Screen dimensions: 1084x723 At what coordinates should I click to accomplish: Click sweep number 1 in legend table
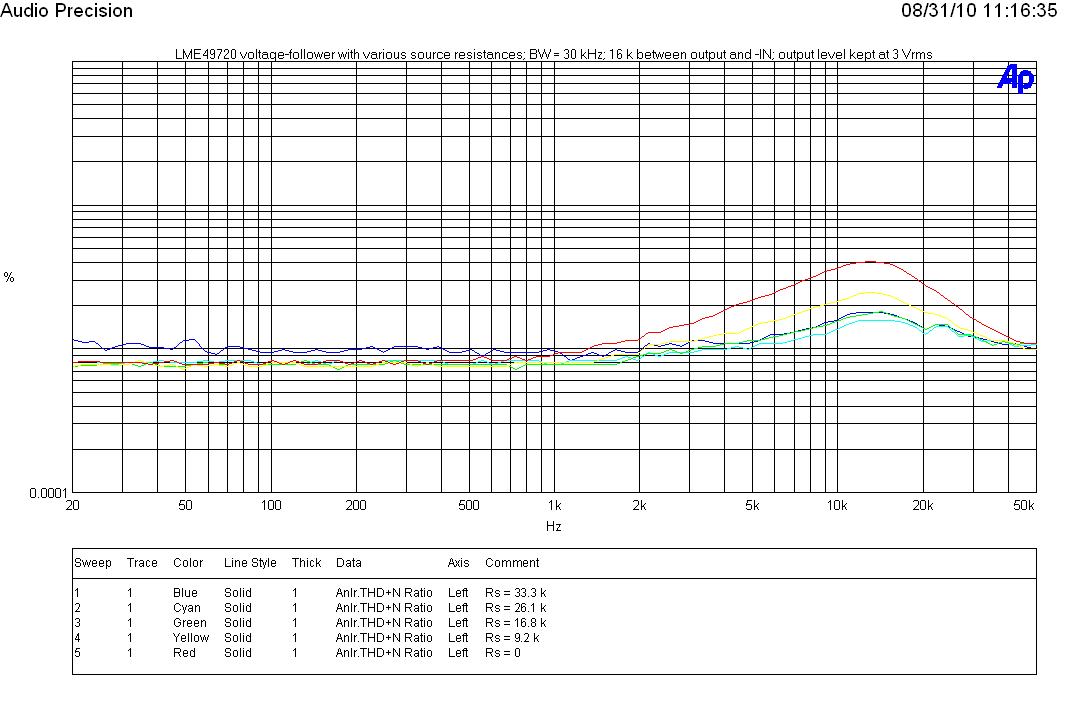coord(77,593)
